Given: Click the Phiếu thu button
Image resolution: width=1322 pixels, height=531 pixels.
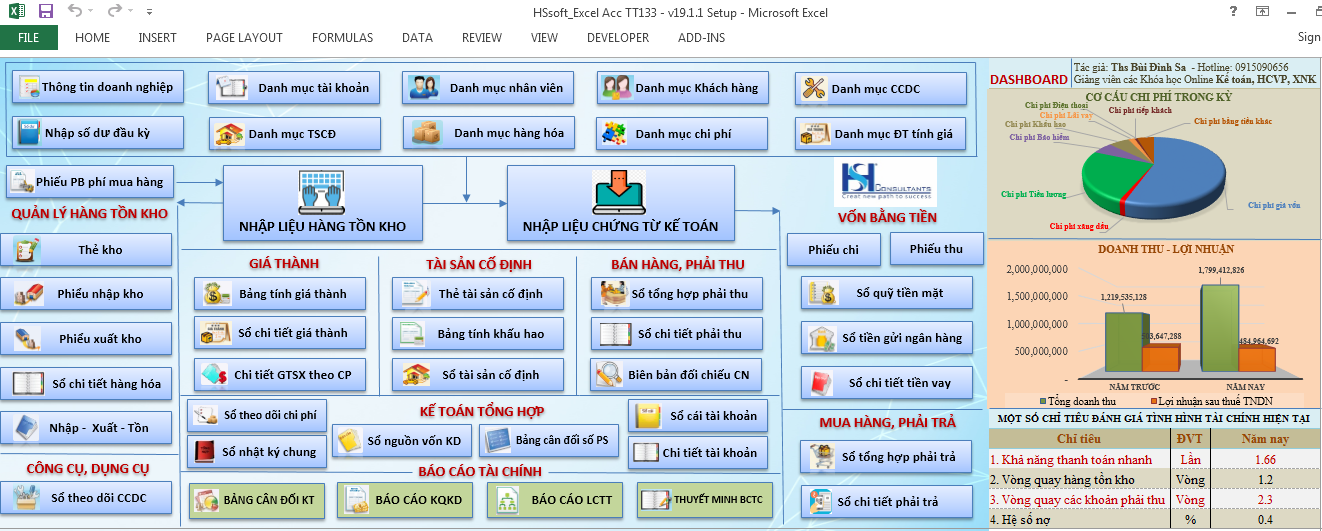Looking at the screenshot, I should coord(936,249).
